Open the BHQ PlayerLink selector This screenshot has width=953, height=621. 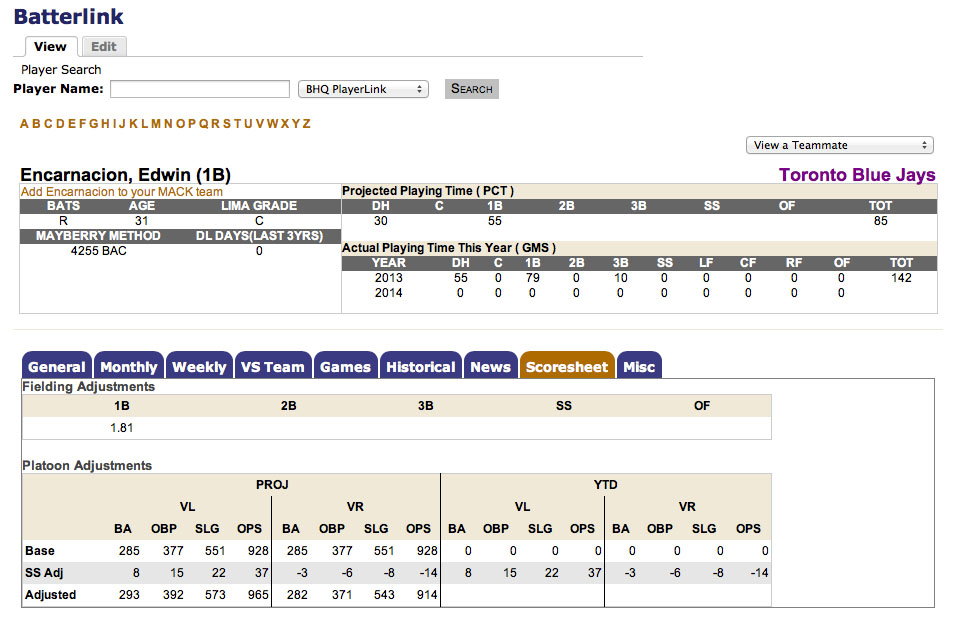click(362, 88)
